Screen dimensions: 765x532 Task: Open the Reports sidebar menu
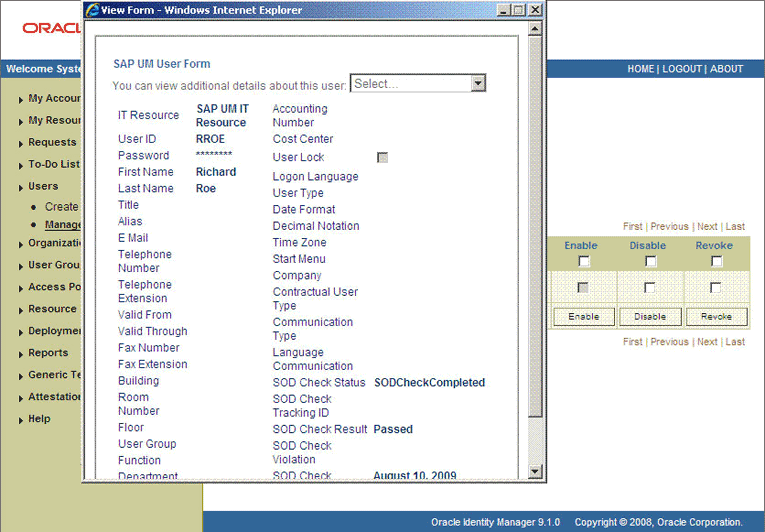click(x=48, y=352)
